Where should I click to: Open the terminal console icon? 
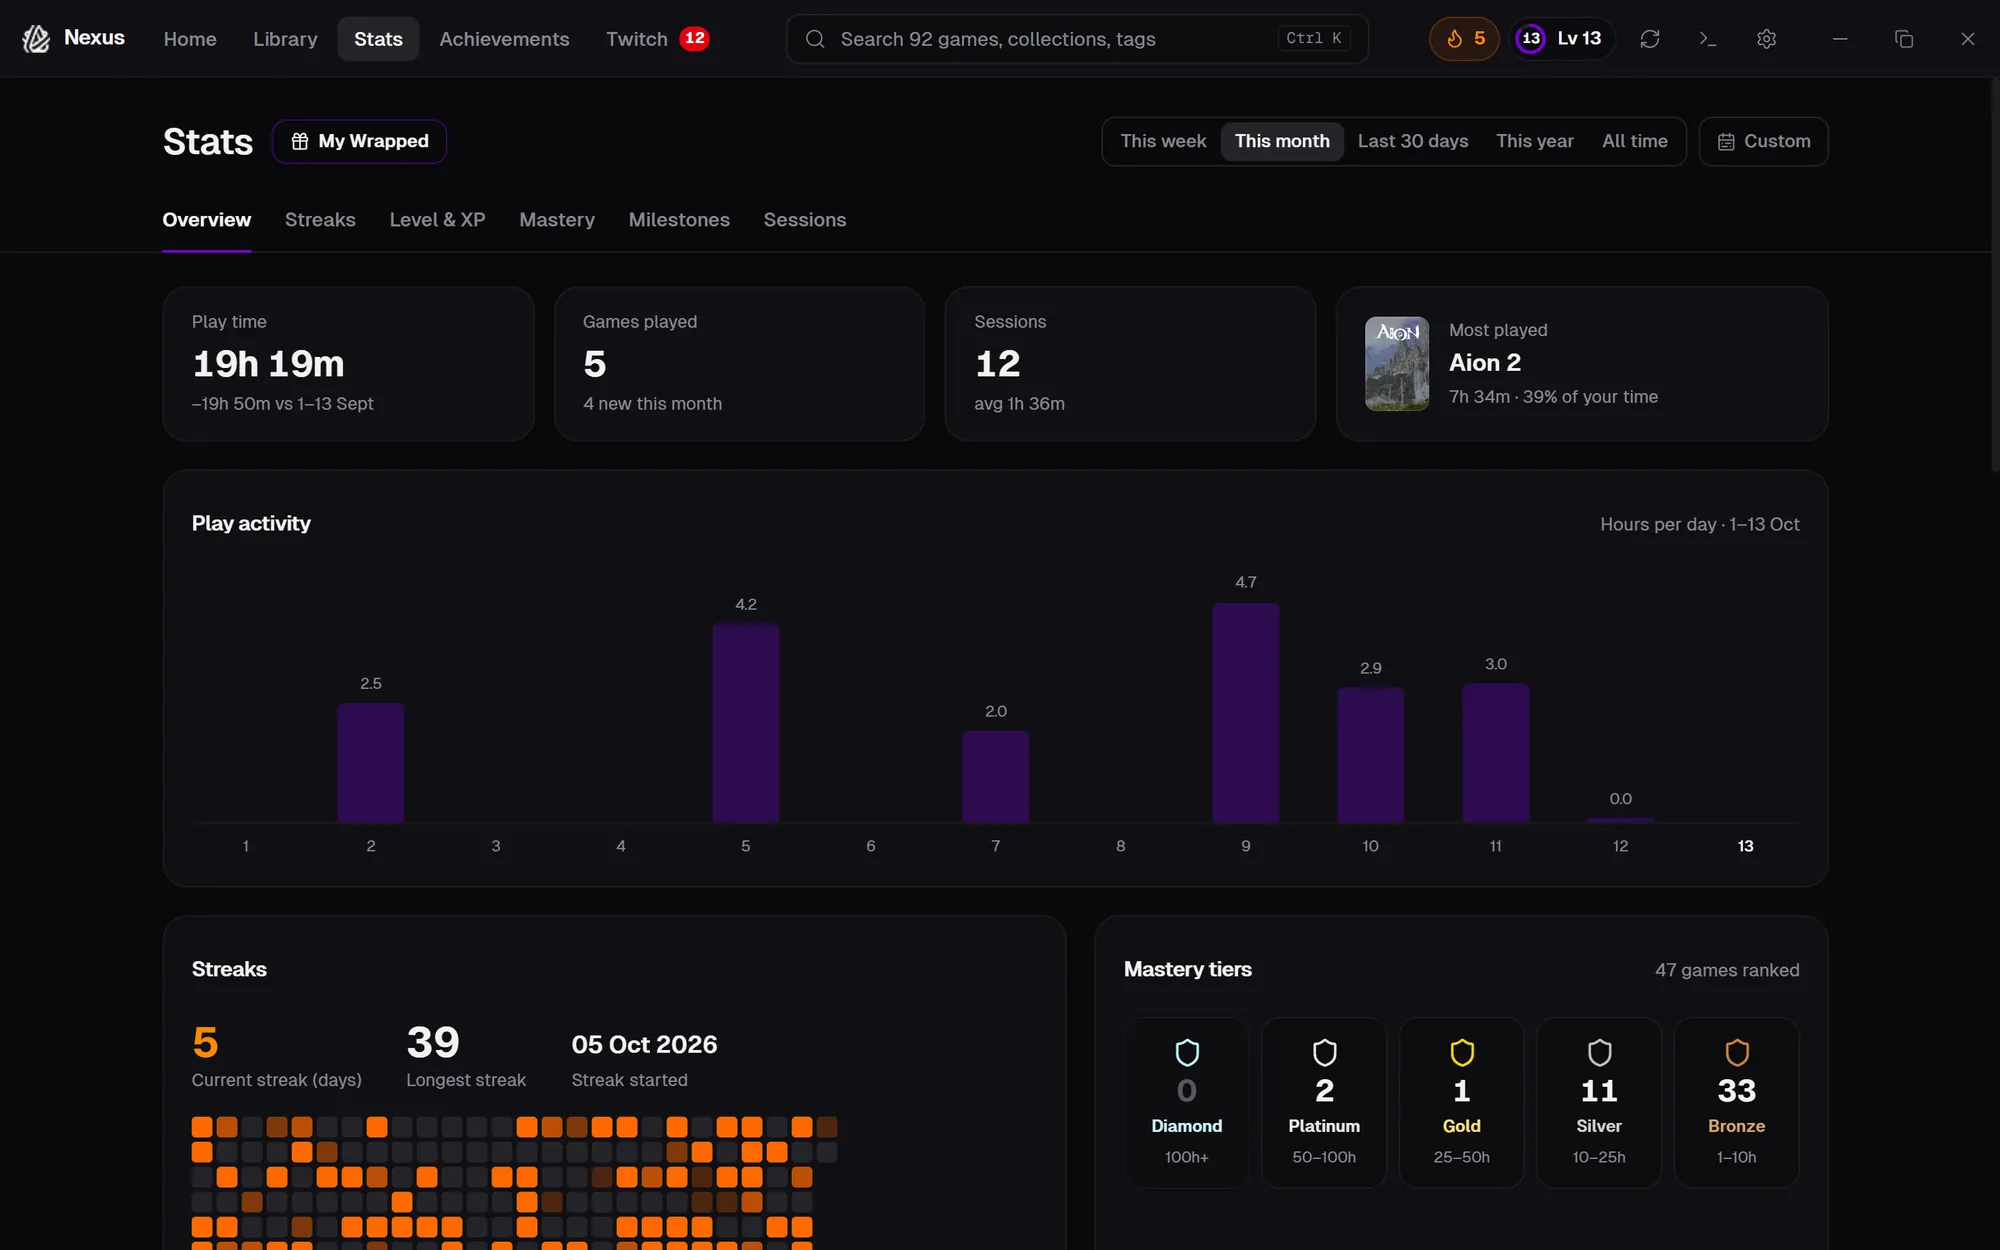point(1708,39)
